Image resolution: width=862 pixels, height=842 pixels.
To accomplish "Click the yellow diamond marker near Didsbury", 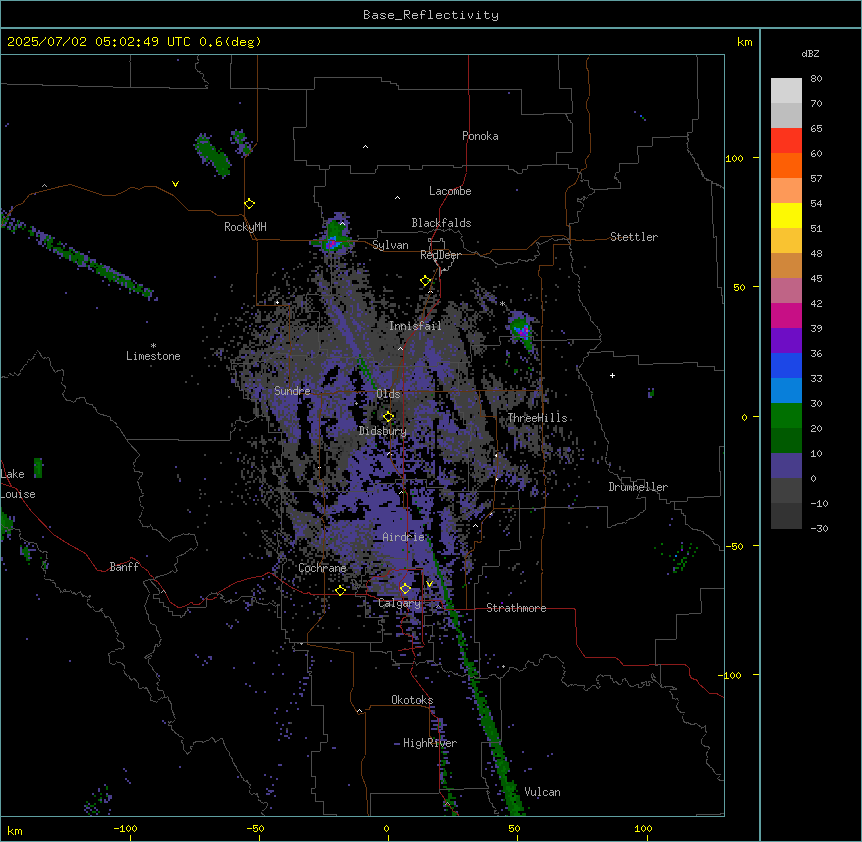I will pos(389,417).
